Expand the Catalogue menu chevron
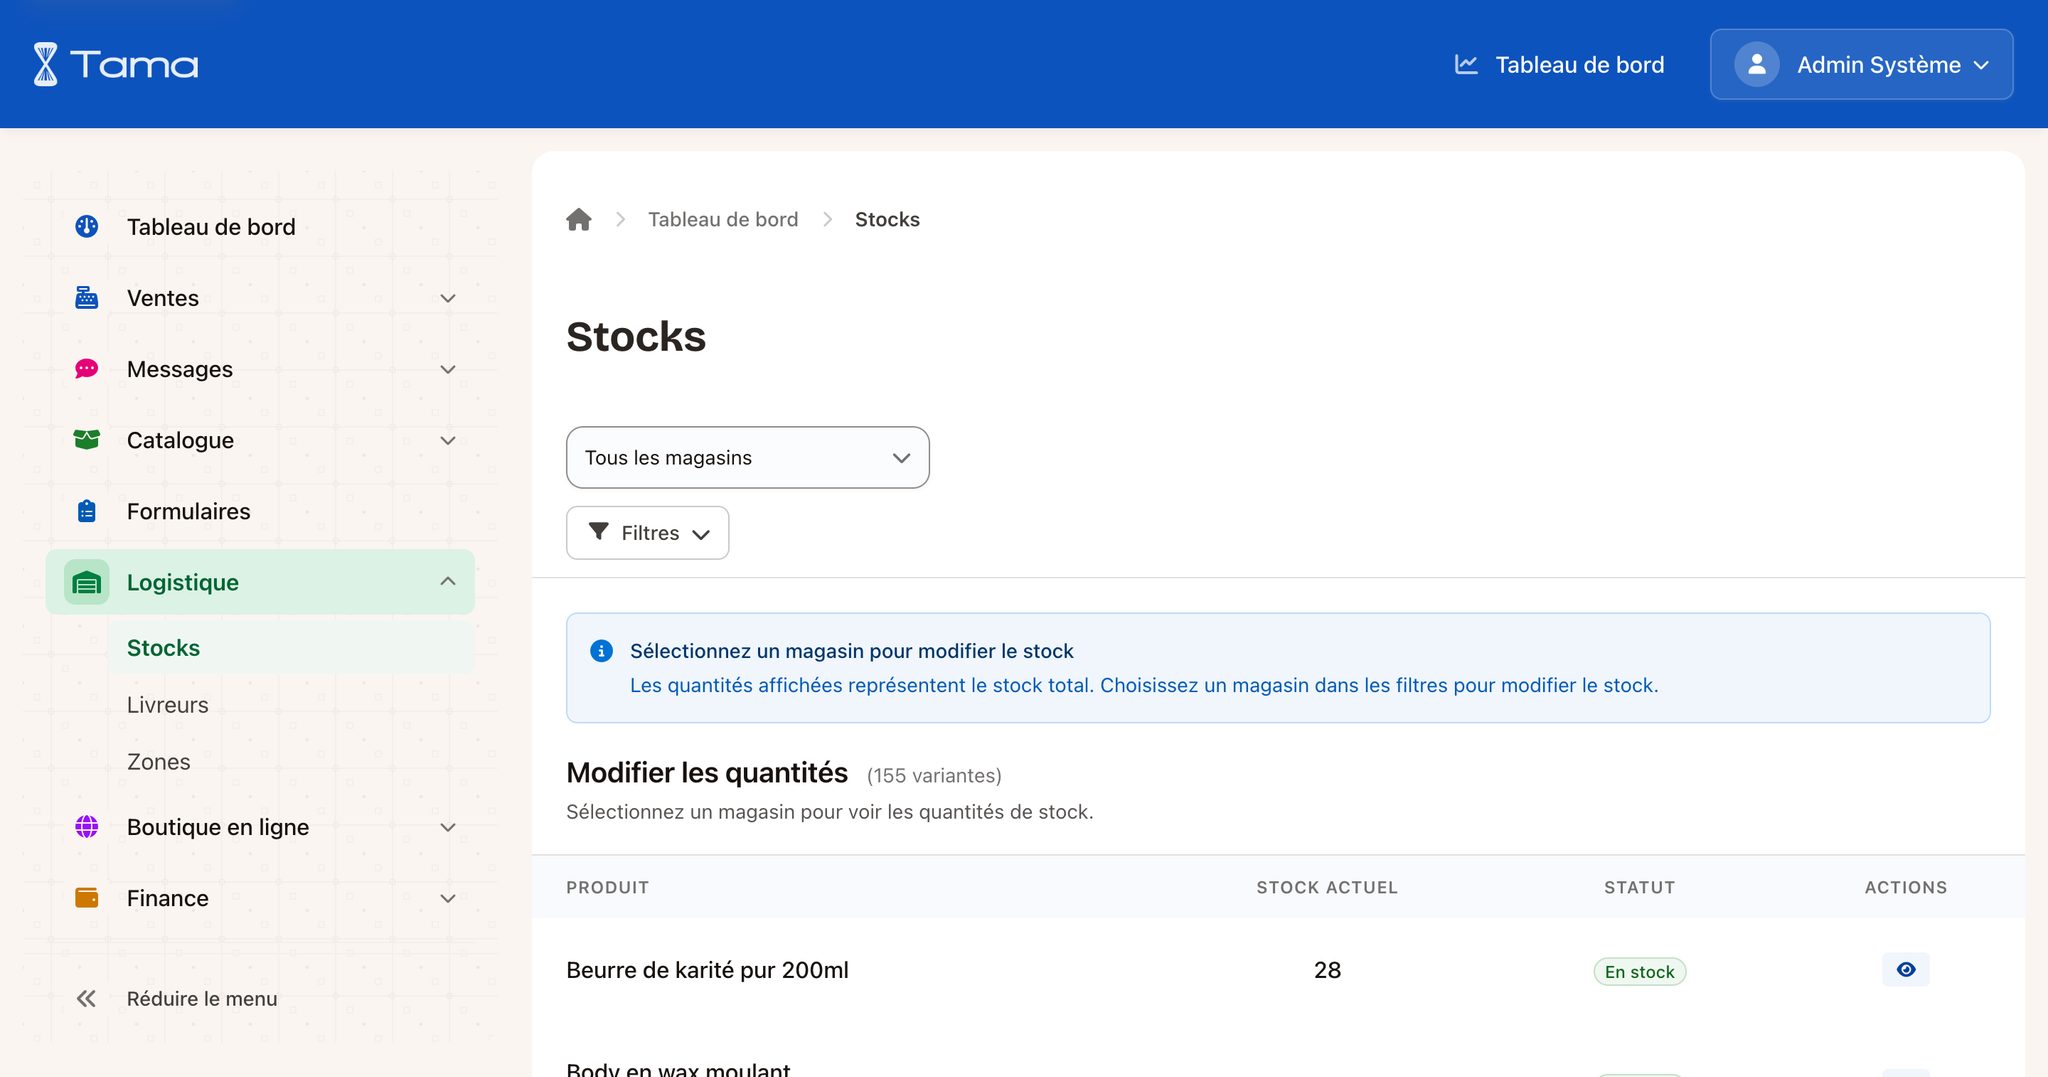Viewport: 2048px width, 1077px height. coord(448,440)
